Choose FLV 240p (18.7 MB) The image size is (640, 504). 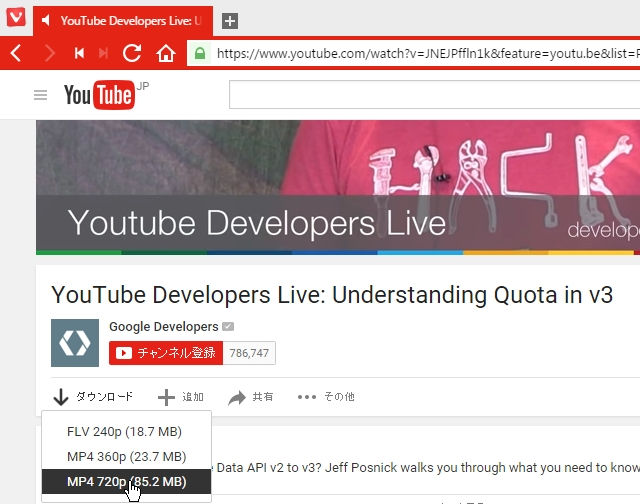[127, 431]
